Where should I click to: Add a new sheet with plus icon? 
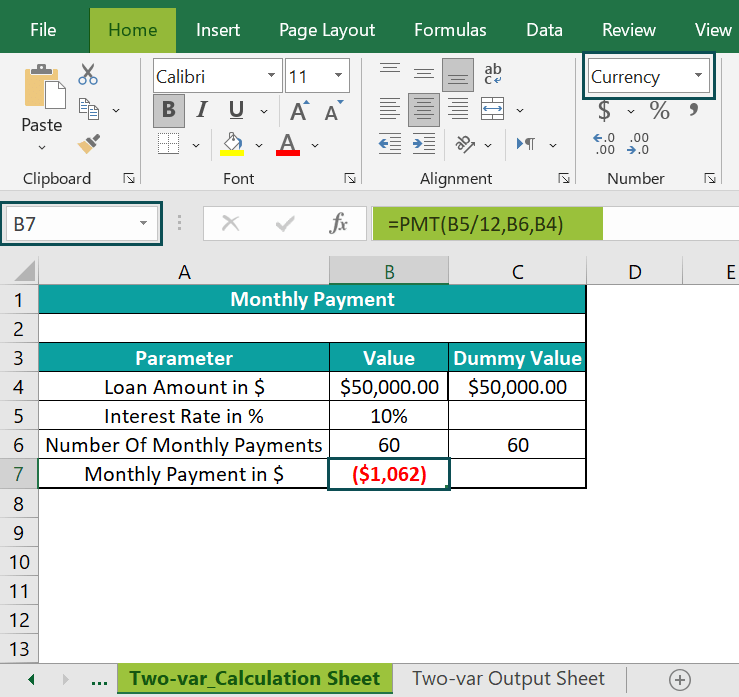coord(680,680)
